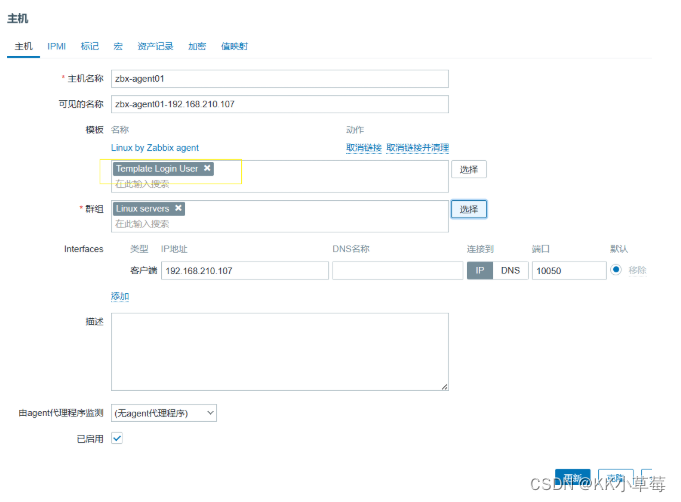
Task: Switch to the 主机 tab
Action: [23, 46]
